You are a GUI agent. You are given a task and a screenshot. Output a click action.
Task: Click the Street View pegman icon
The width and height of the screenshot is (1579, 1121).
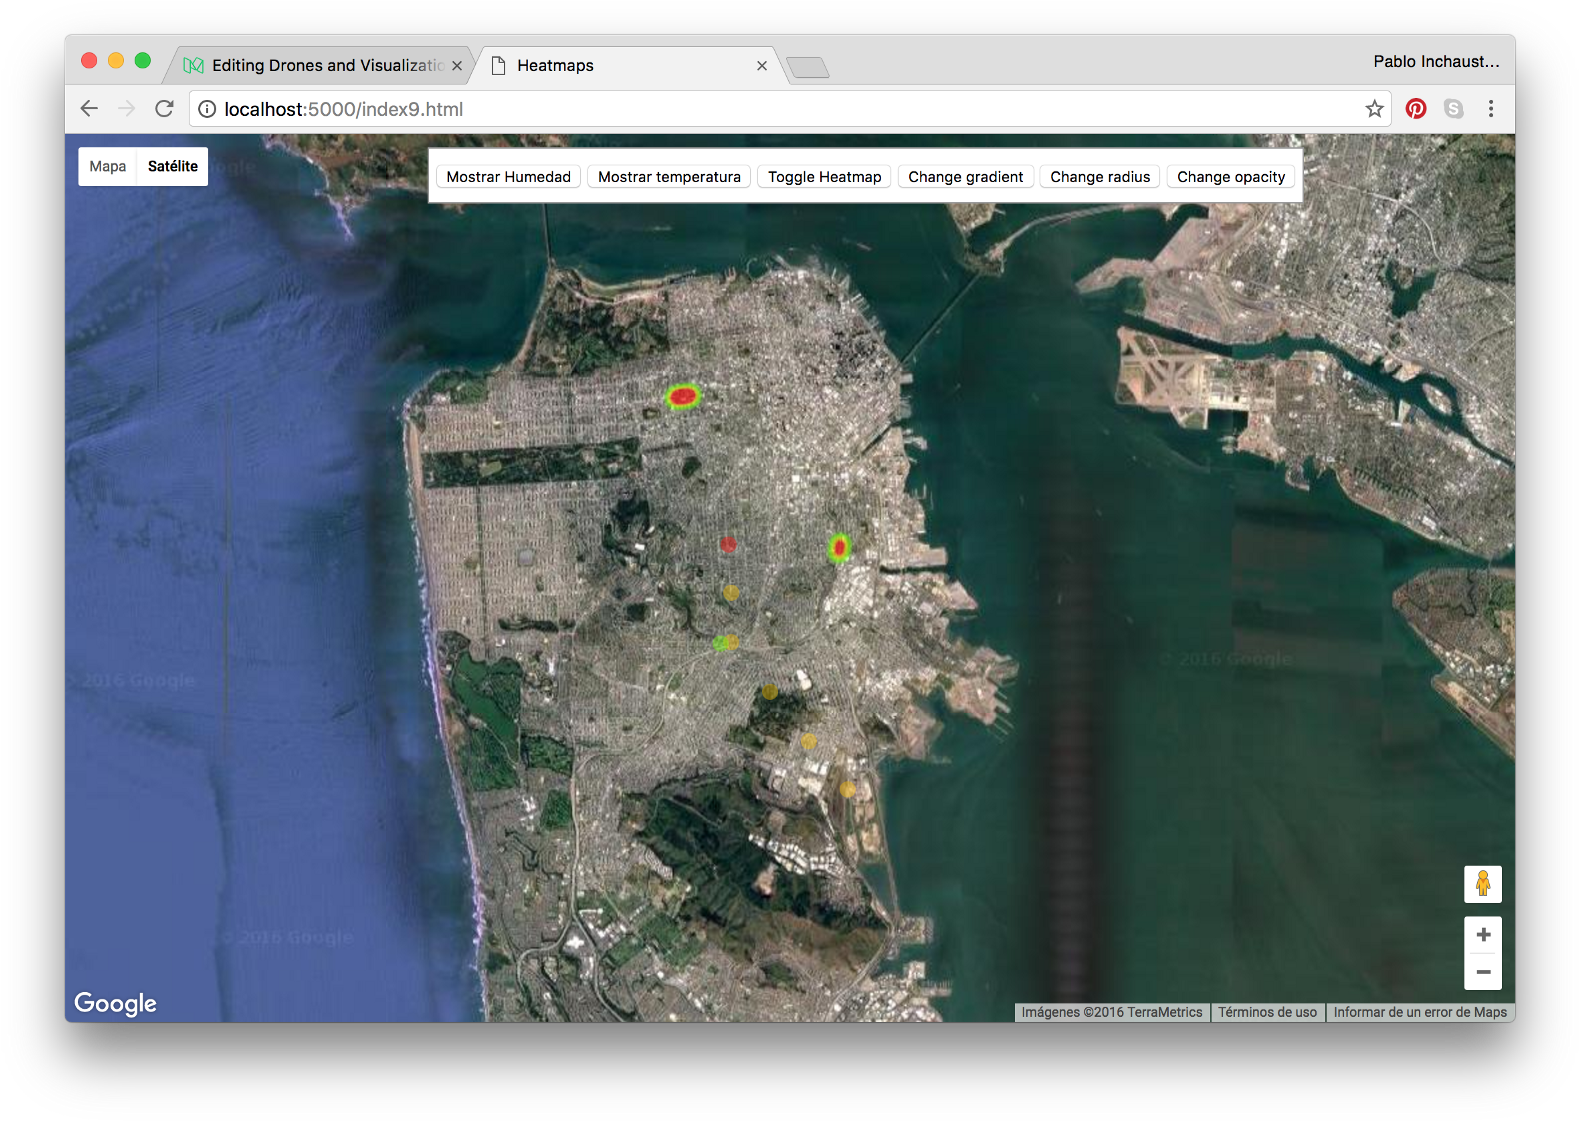1482,884
